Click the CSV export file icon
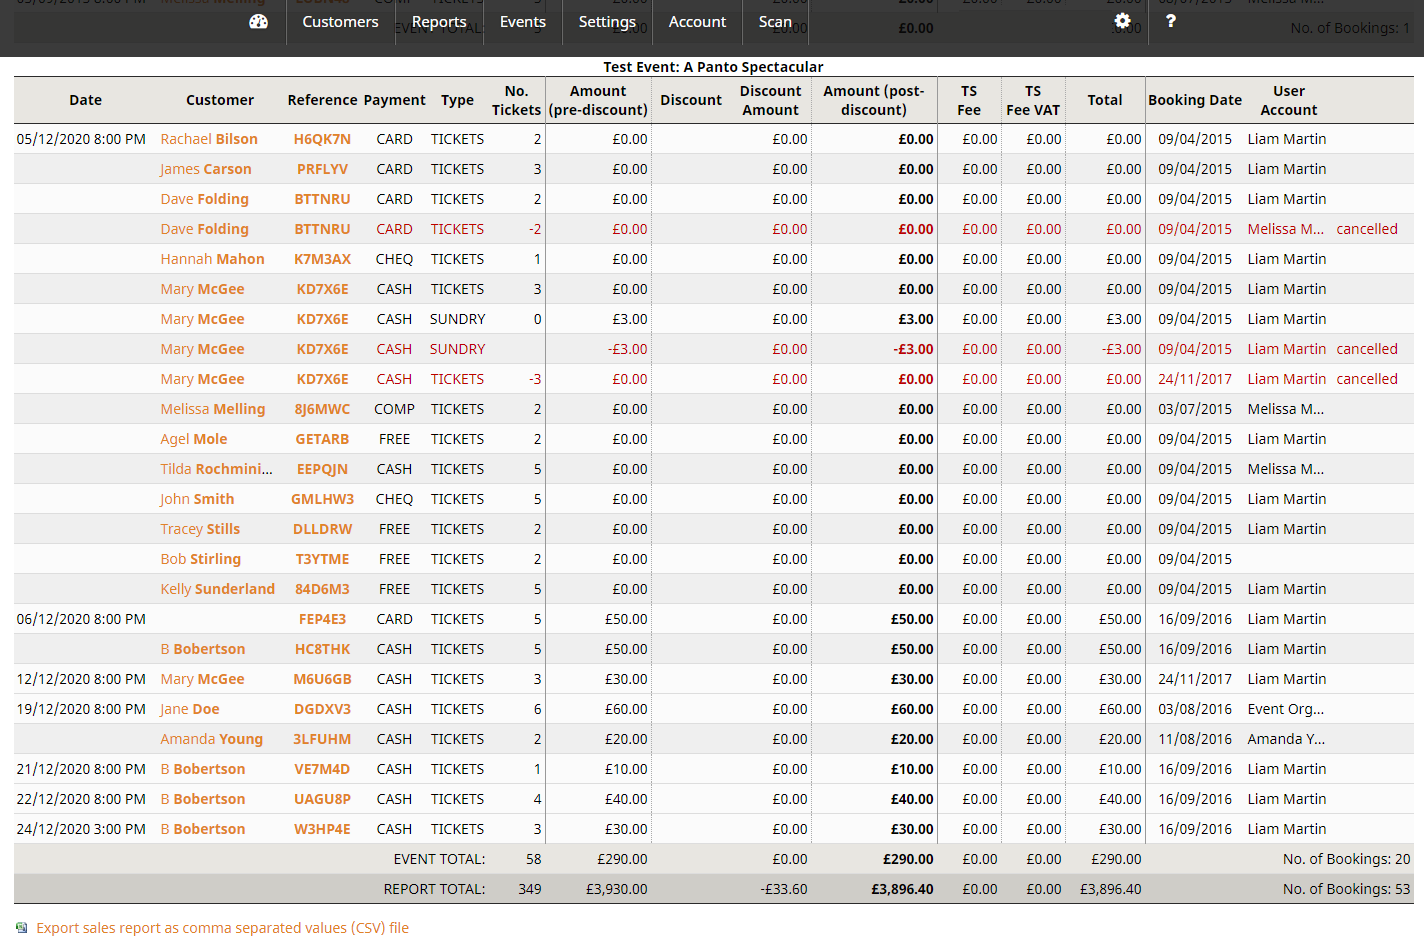1424x946 pixels. pos(21,928)
